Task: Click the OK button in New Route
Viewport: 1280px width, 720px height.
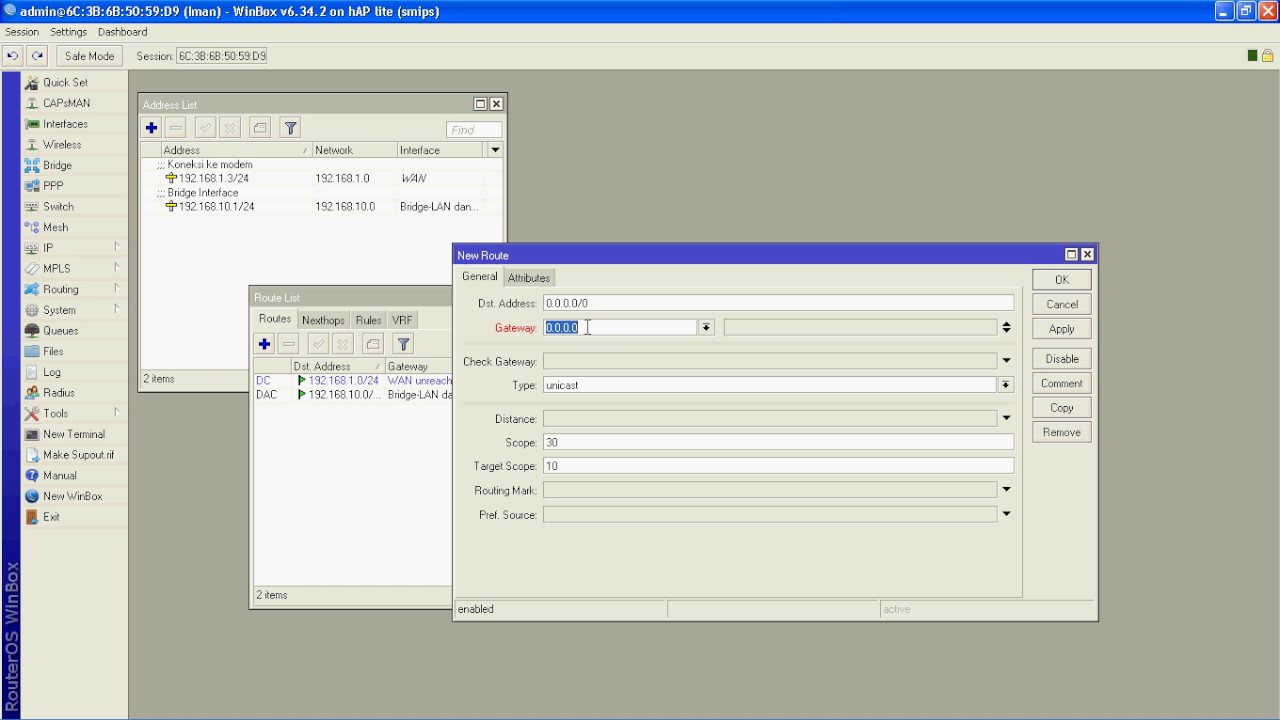Action: (x=1061, y=280)
